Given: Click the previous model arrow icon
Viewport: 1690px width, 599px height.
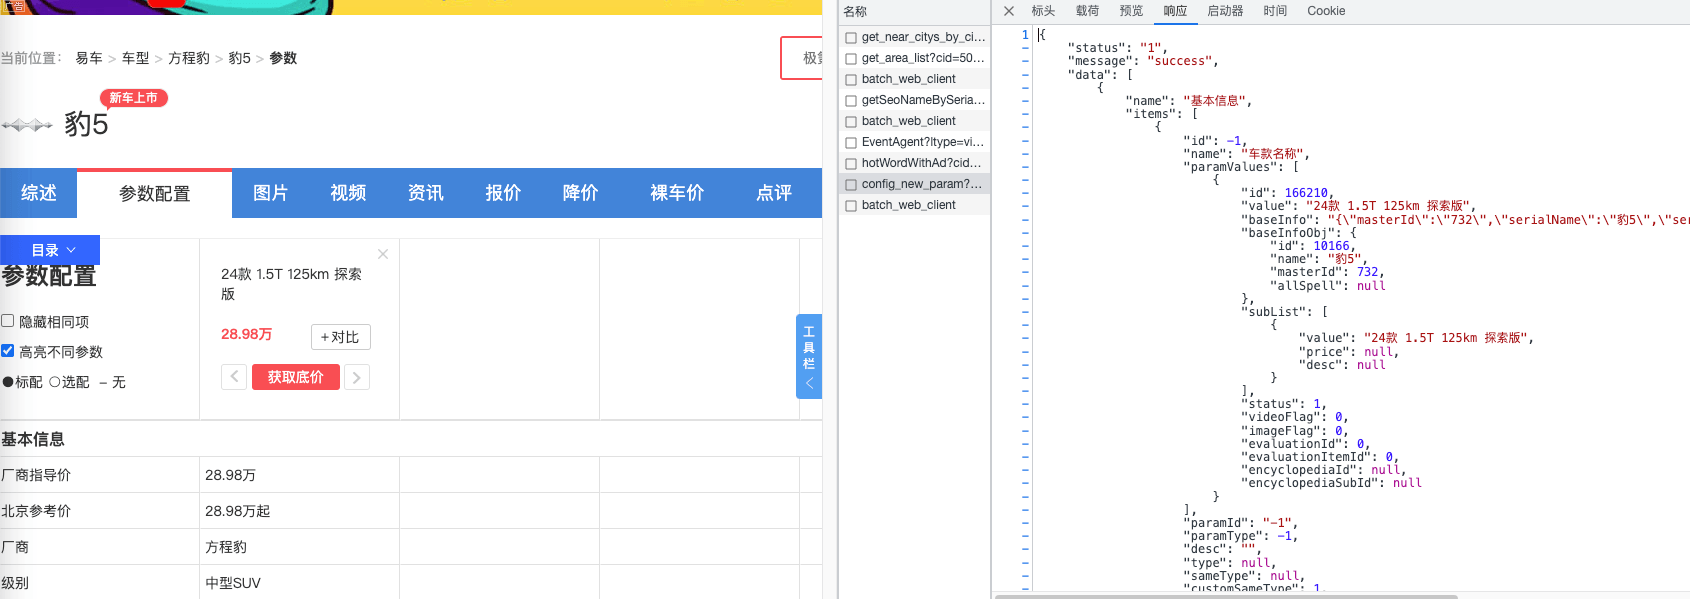Looking at the screenshot, I should (234, 377).
